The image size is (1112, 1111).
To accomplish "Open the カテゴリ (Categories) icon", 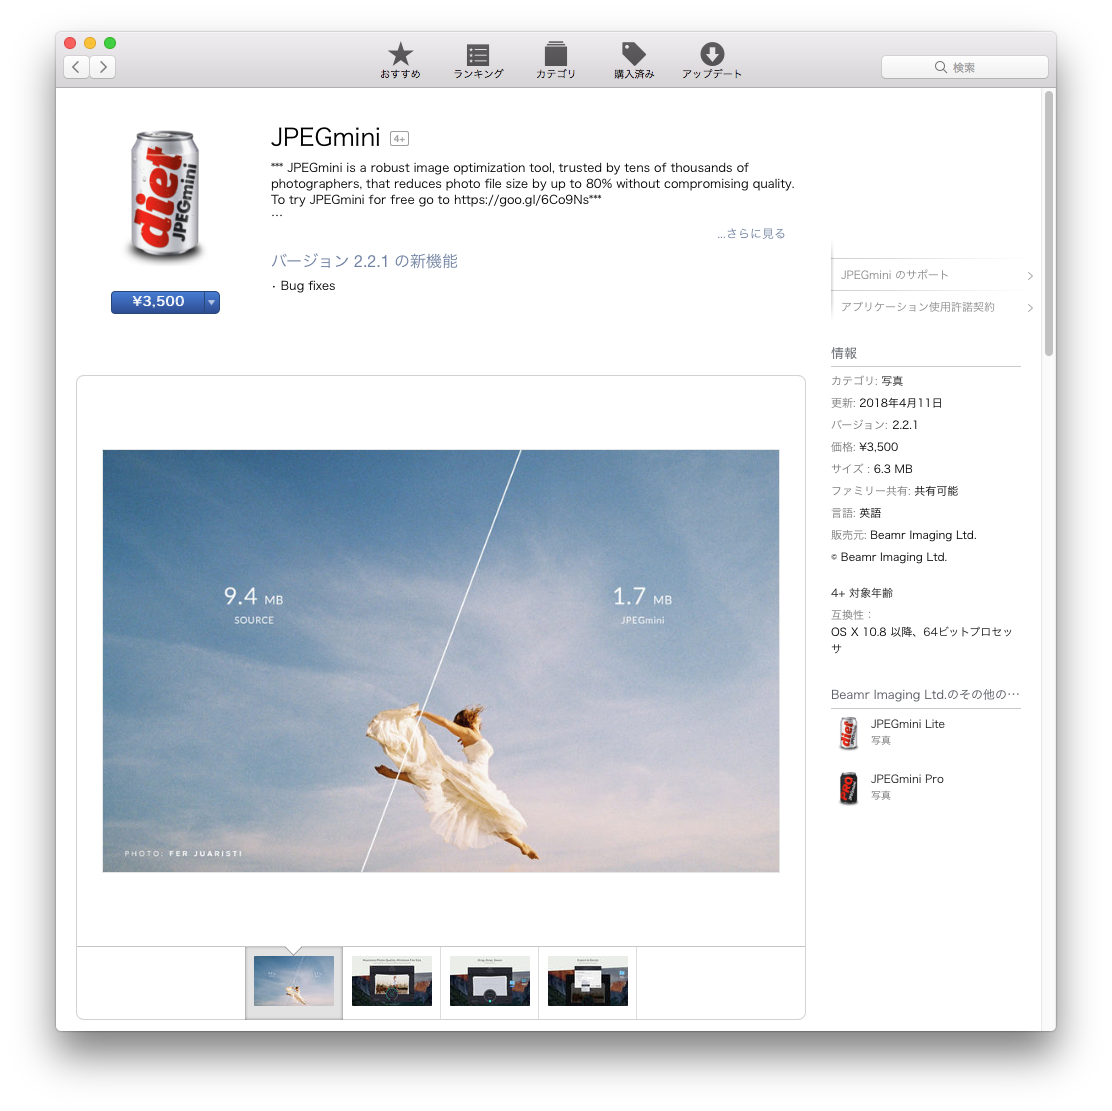I will [556, 55].
